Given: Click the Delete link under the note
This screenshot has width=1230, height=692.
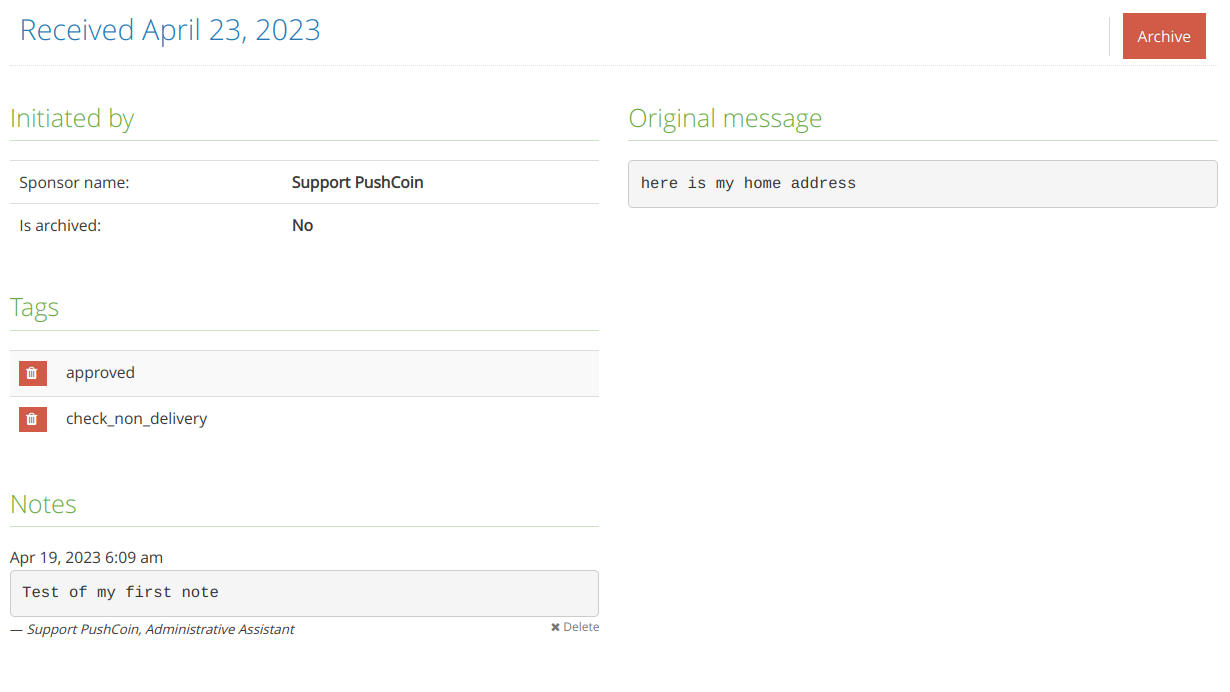Looking at the screenshot, I should pyautogui.click(x=581, y=626).
